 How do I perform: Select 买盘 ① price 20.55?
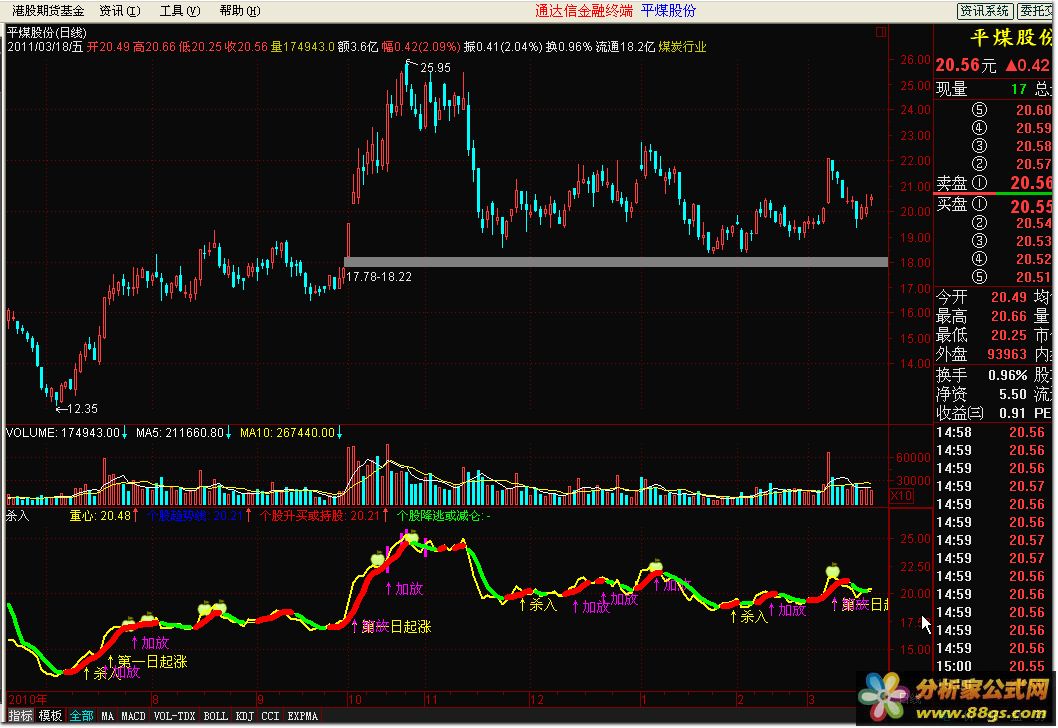tap(1030, 206)
